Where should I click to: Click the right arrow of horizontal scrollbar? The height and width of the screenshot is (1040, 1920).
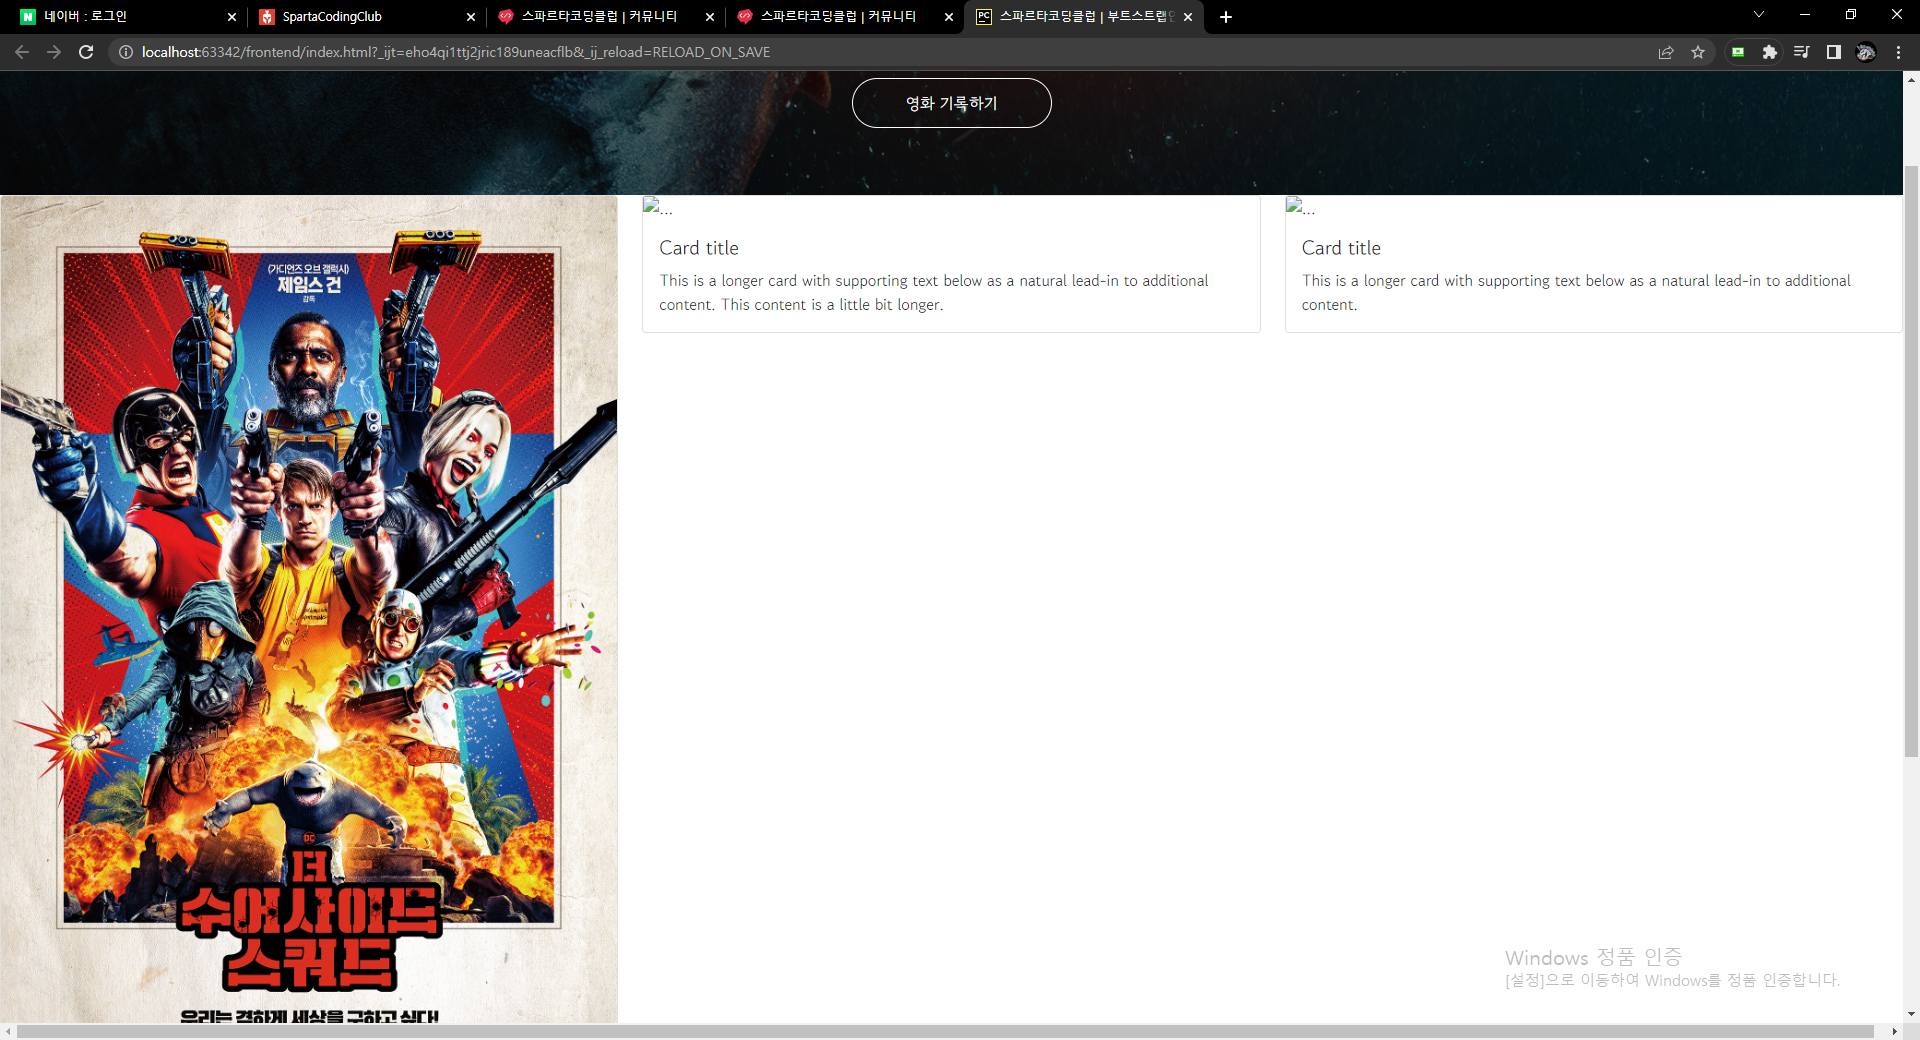pyautogui.click(x=1894, y=1031)
